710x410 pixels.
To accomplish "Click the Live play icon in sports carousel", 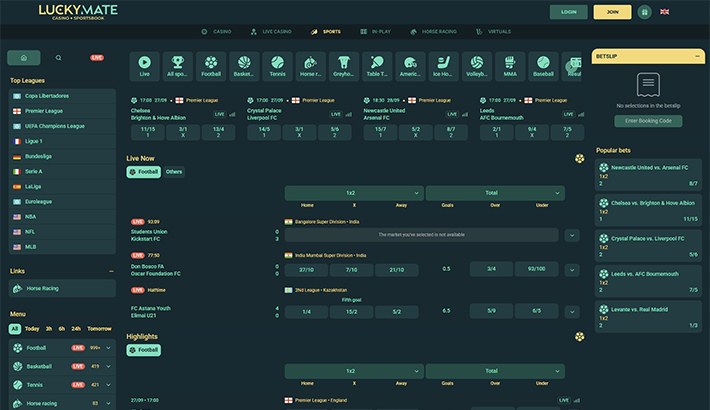I will coord(145,66).
